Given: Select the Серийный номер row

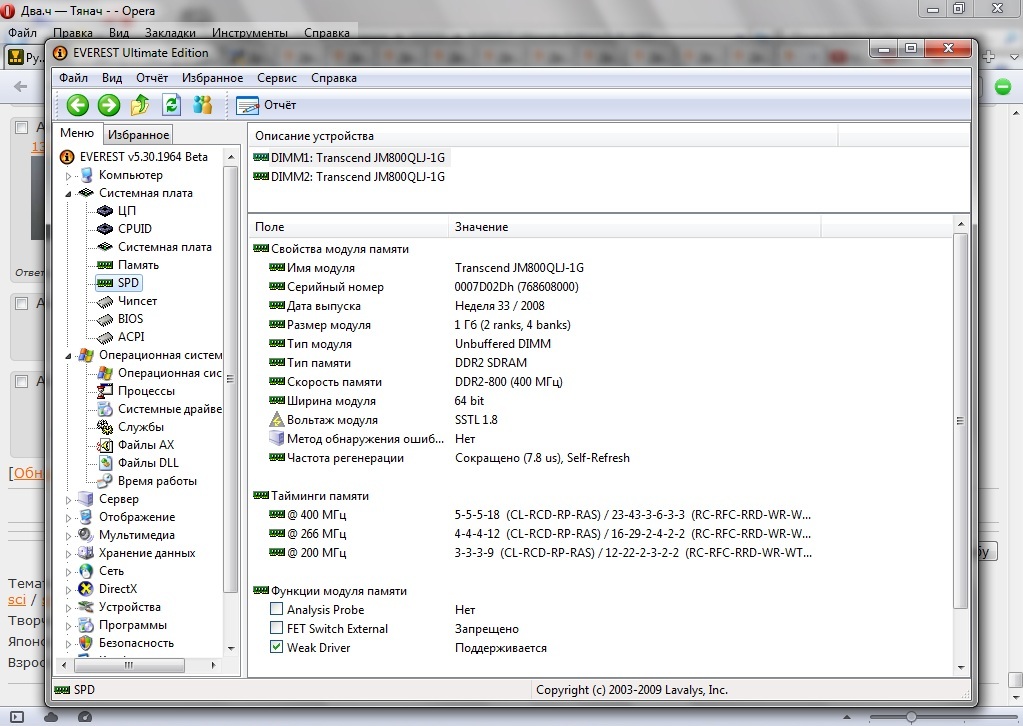Looking at the screenshot, I should 424,287.
